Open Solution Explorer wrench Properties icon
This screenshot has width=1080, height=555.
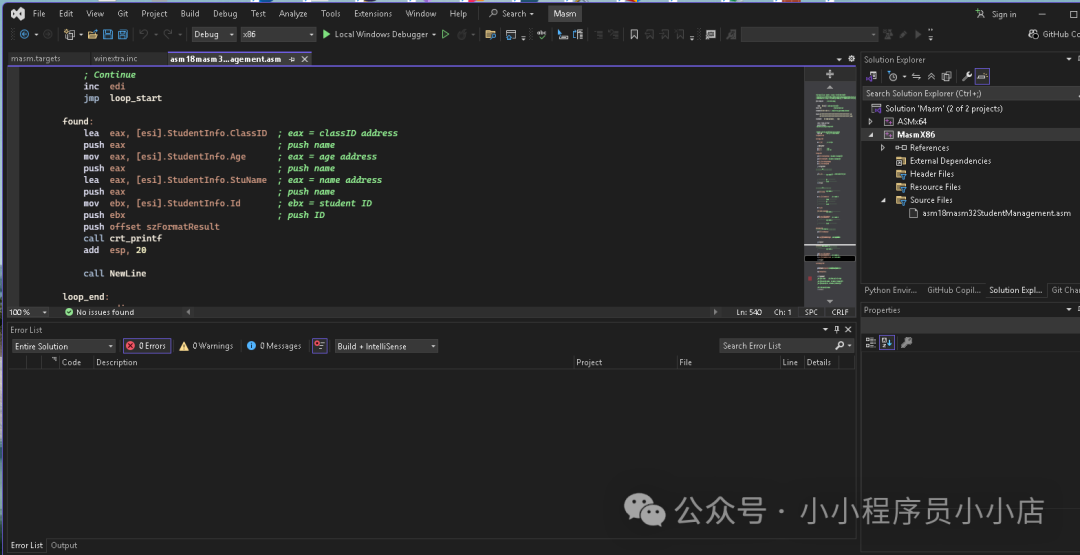click(967, 76)
